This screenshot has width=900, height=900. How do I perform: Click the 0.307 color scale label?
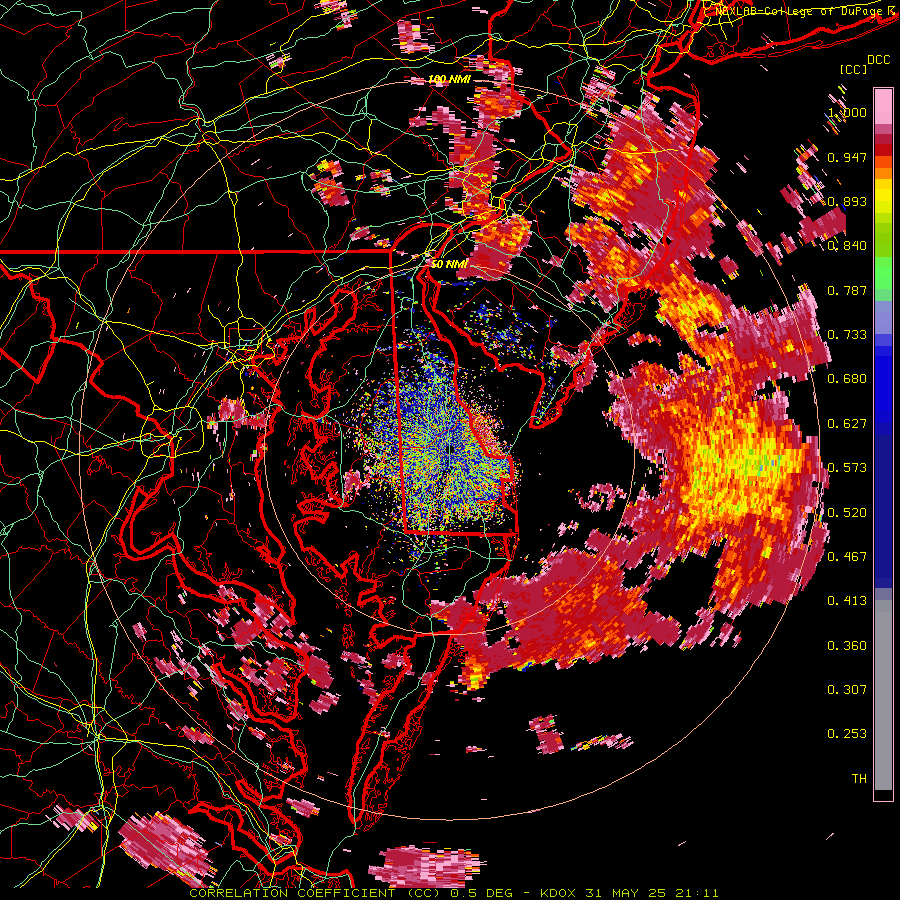847,689
